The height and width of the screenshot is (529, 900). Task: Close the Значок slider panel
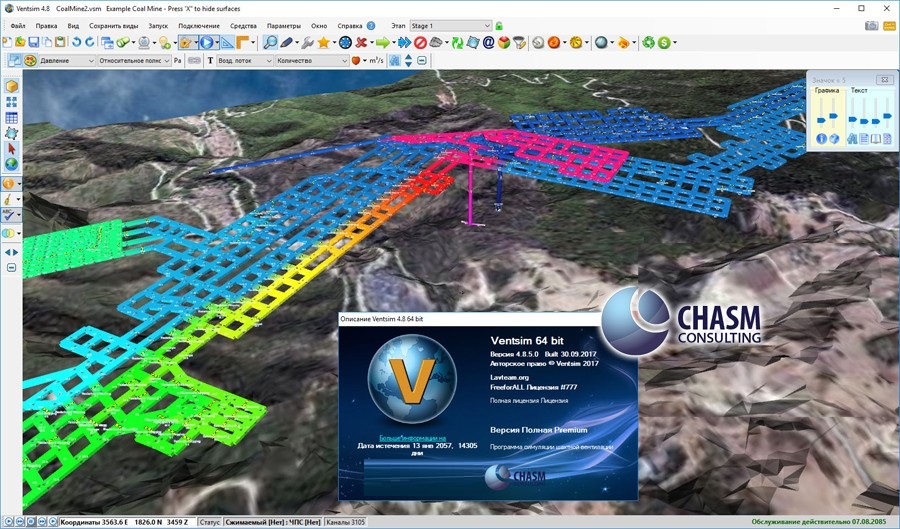[x=884, y=80]
